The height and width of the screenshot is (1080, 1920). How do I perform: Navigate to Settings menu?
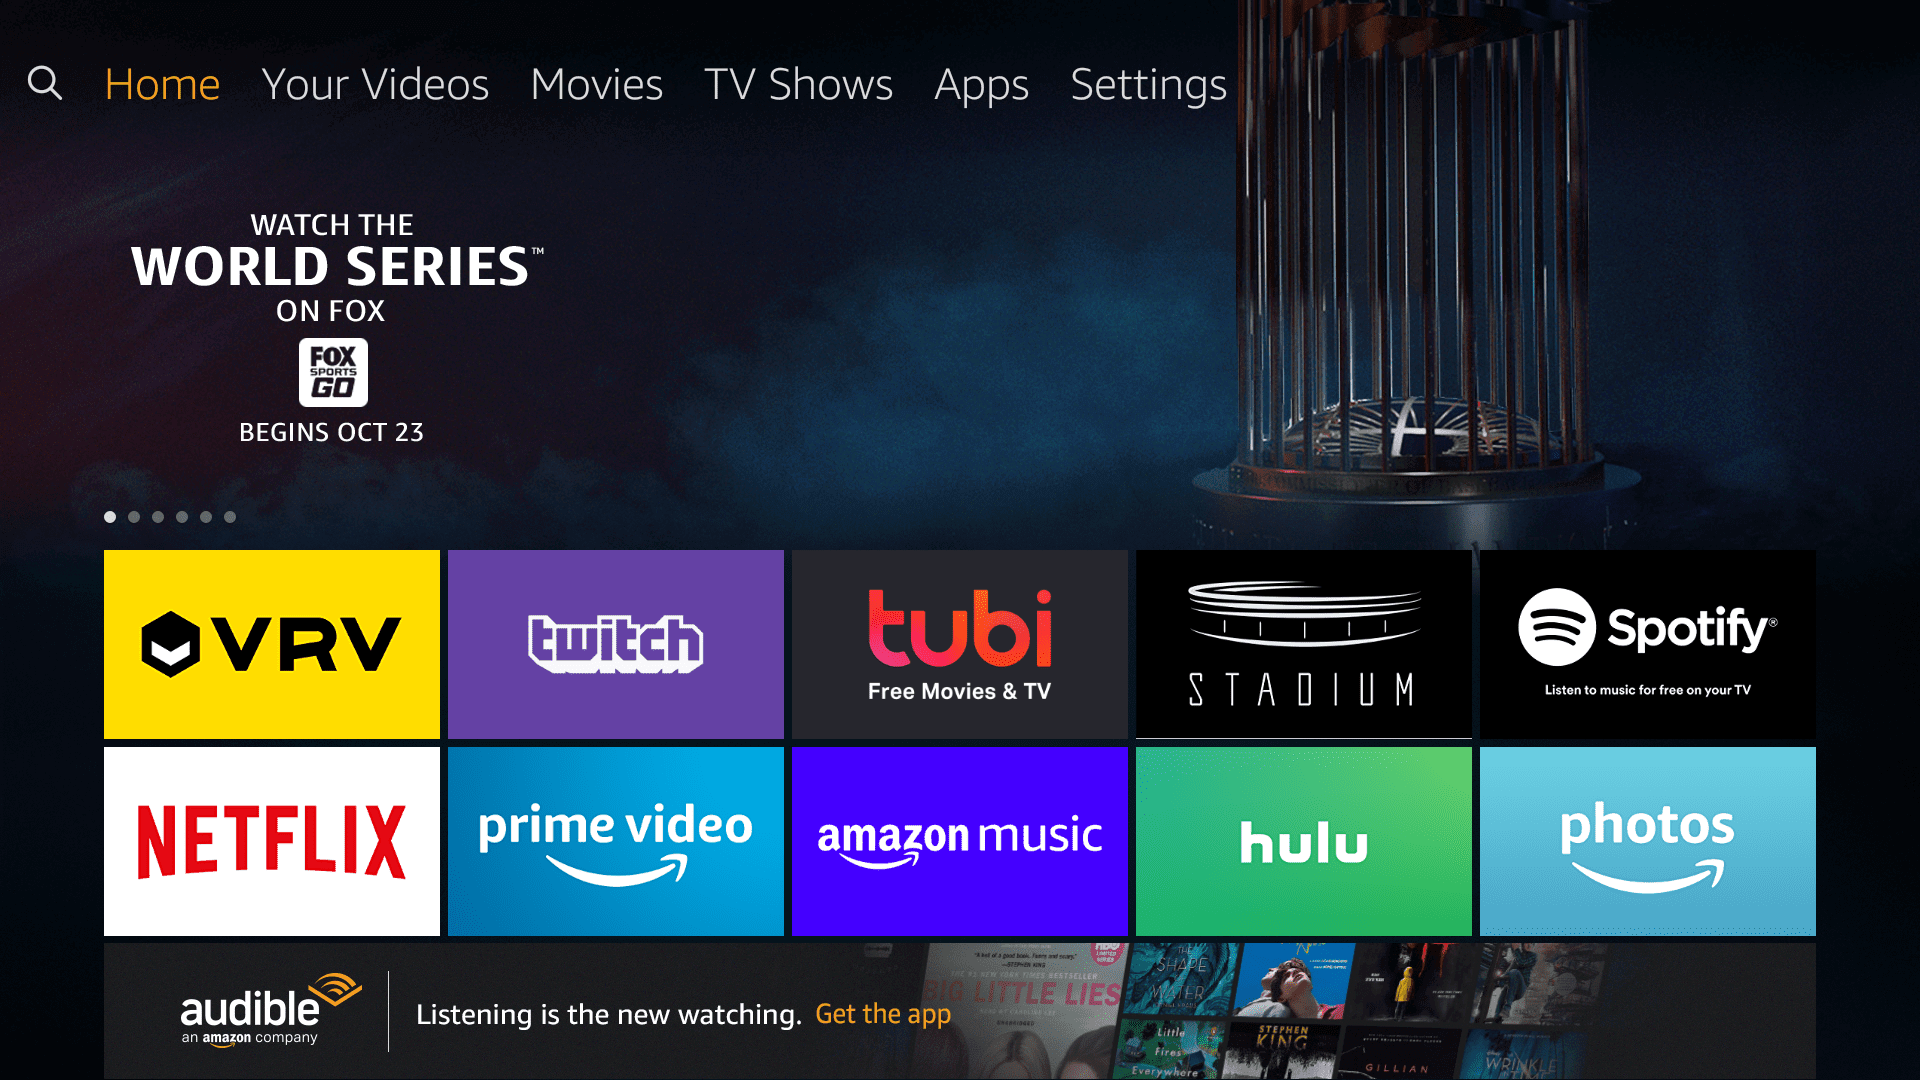[1147, 84]
